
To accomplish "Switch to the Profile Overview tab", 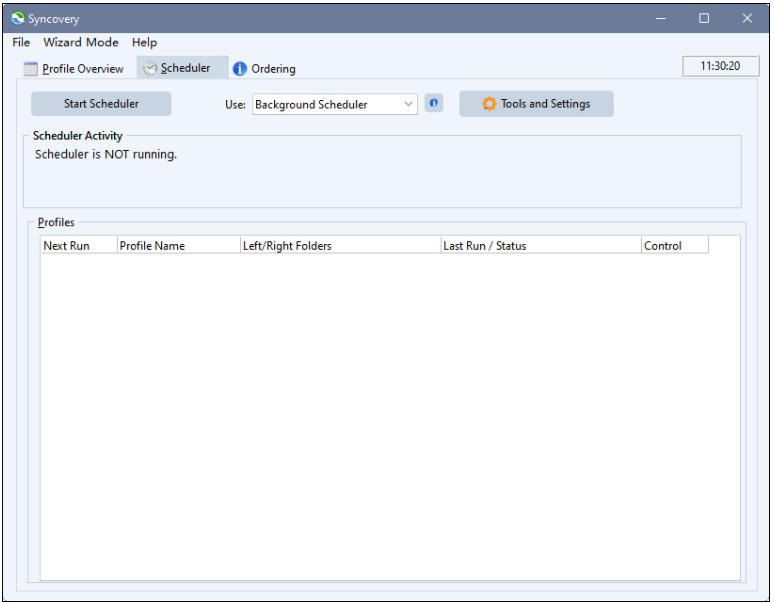I will [x=74, y=69].
